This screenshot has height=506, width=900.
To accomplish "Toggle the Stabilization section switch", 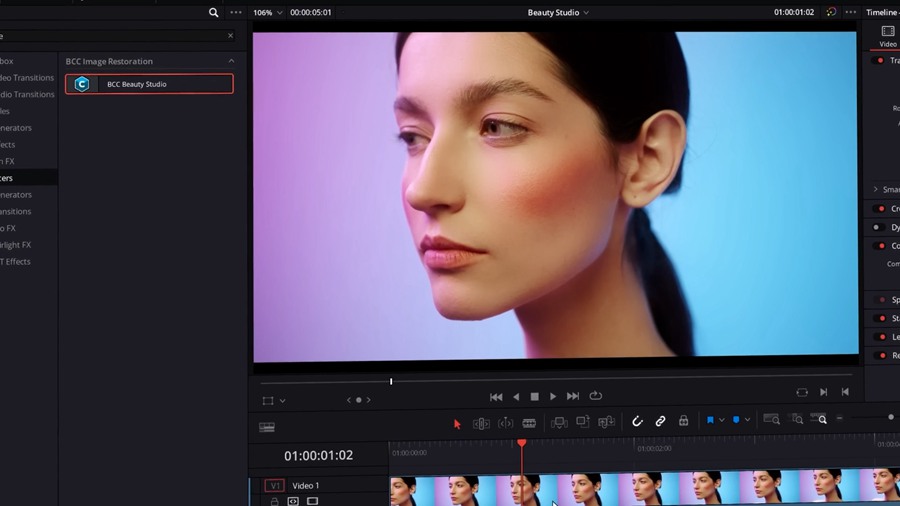I will 880,318.
